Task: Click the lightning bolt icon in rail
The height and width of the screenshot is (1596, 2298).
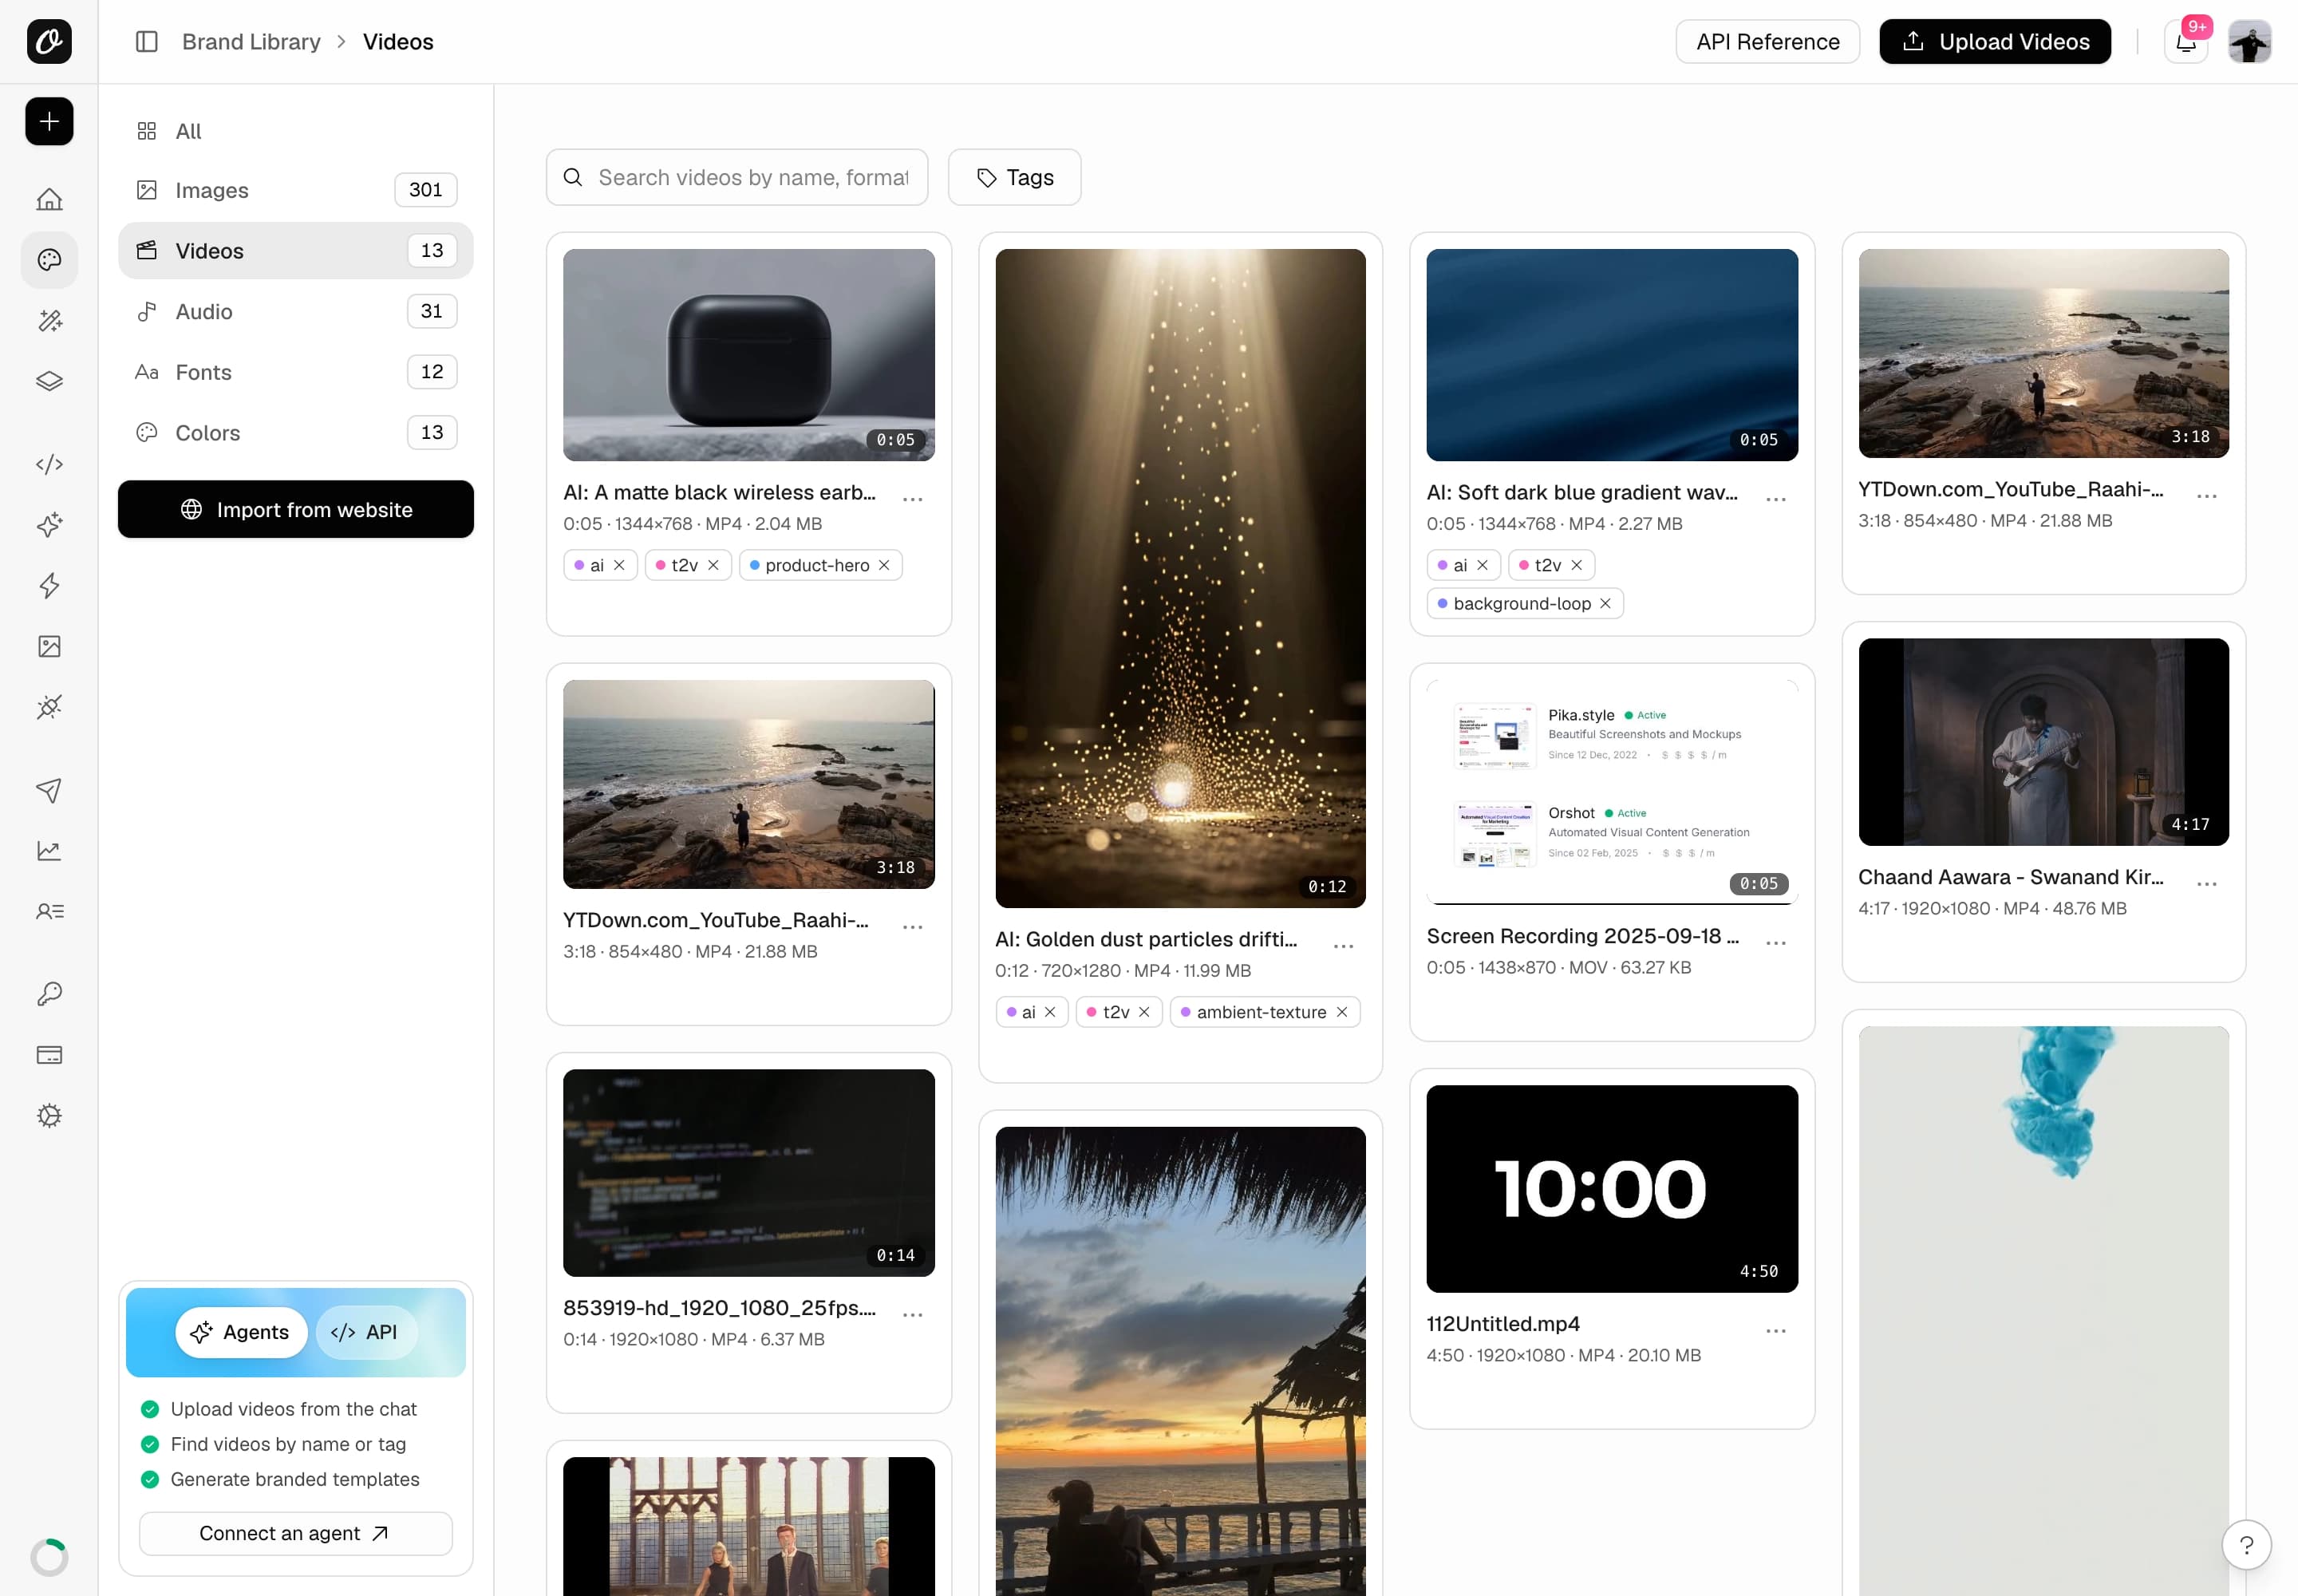Action: (x=49, y=586)
